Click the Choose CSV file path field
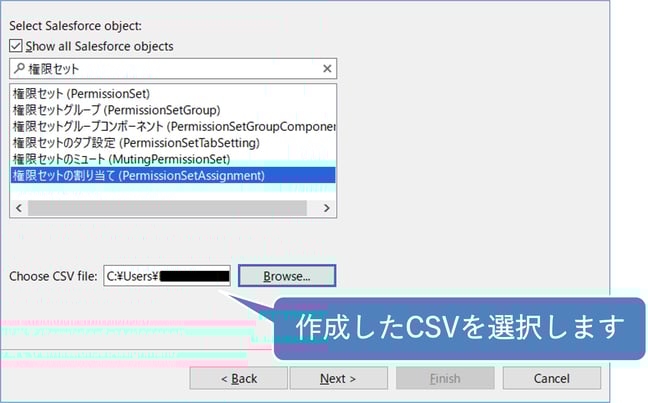648x403 pixels. click(167, 276)
